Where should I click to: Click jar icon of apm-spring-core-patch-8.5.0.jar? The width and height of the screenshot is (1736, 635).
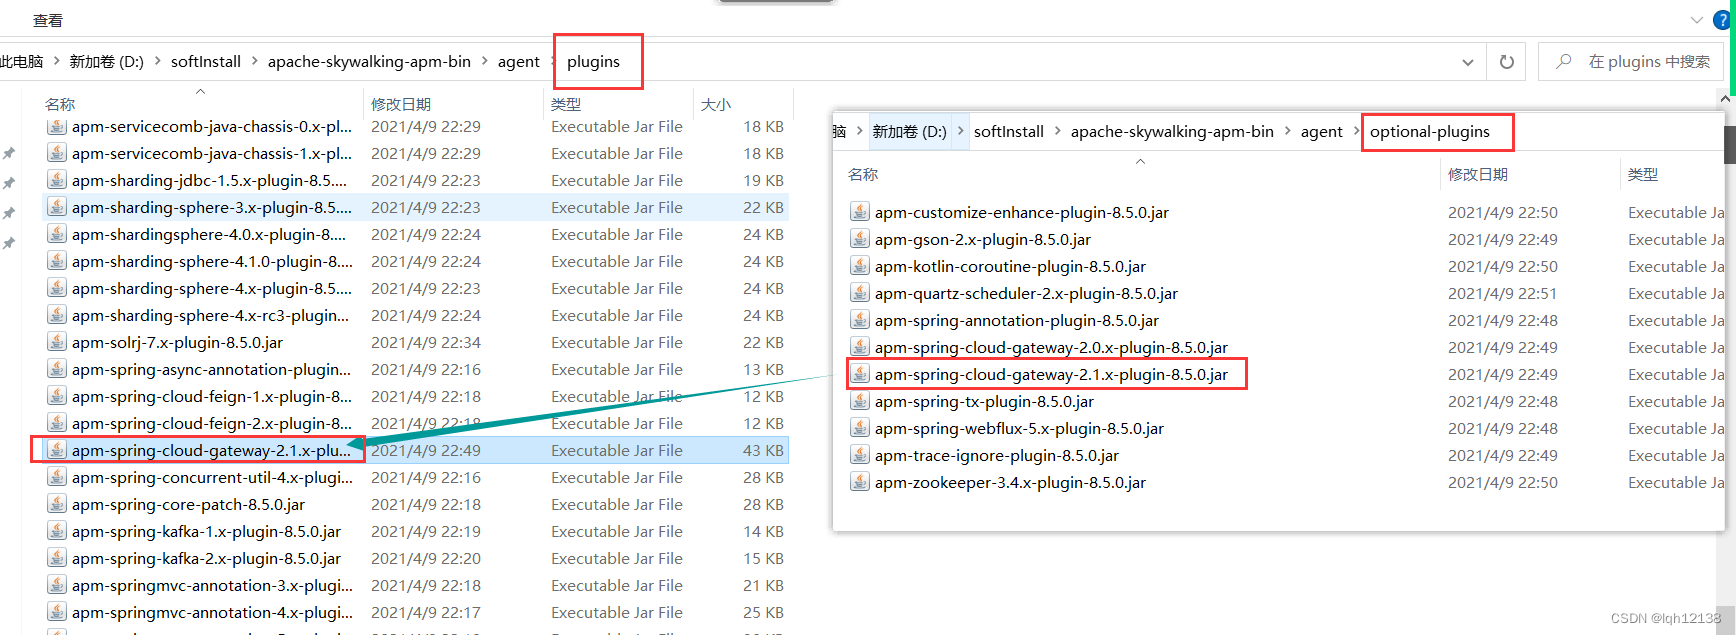pos(57,504)
